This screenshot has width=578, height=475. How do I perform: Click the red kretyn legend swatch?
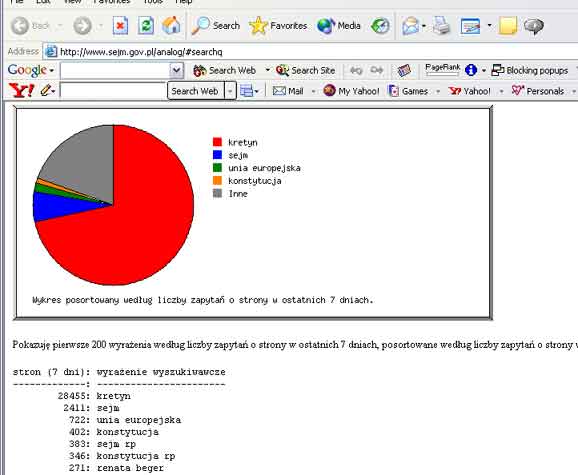point(217,142)
